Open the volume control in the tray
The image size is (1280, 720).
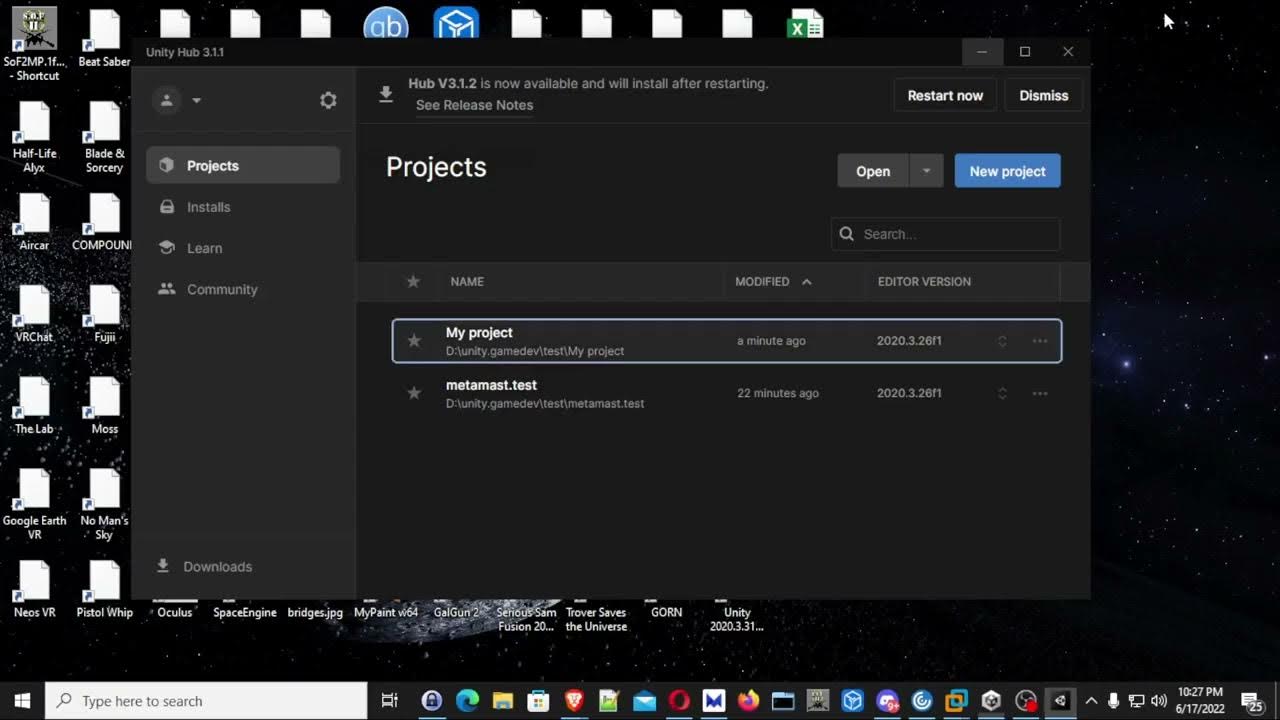pyautogui.click(x=1159, y=701)
